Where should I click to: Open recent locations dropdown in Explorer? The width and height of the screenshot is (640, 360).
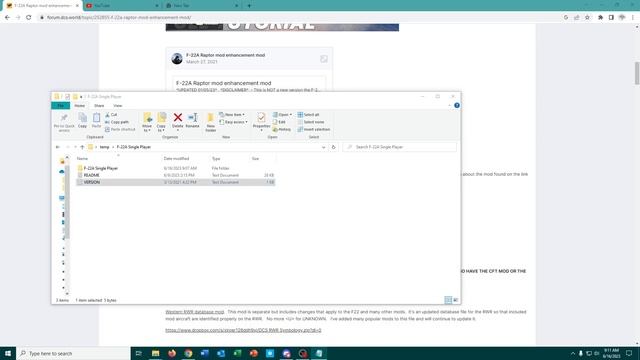pyautogui.click(x=75, y=147)
